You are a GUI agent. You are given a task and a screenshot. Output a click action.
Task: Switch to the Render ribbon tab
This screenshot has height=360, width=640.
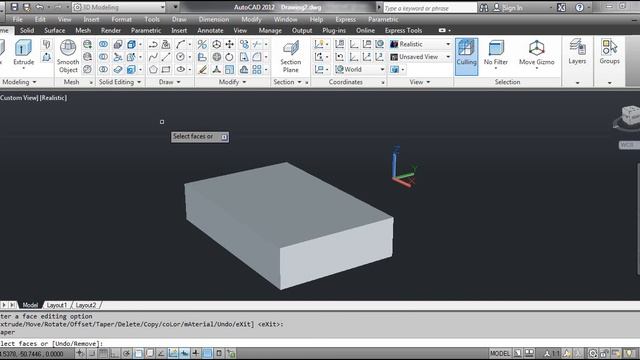click(x=111, y=30)
